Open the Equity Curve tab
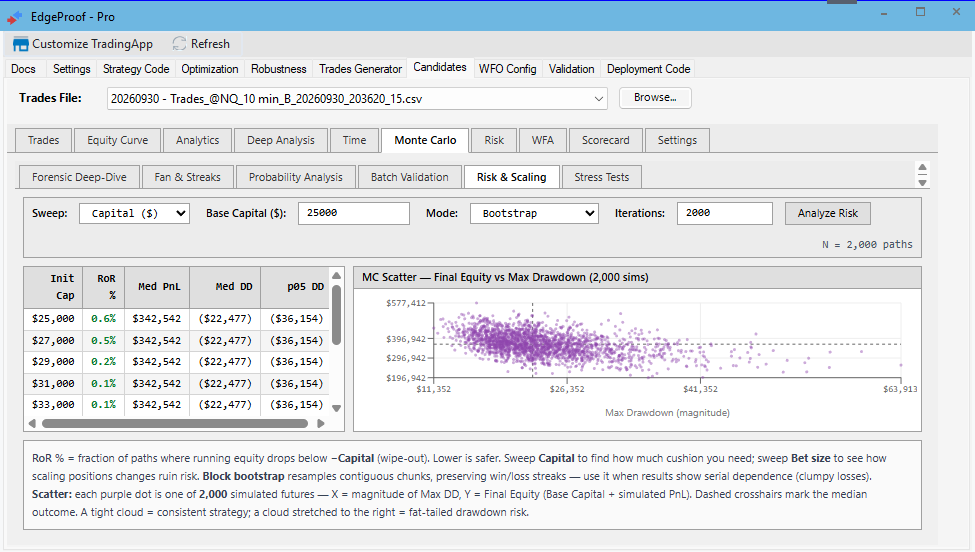Image resolution: width=975 pixels, height=552 pixels. (118, 140)
